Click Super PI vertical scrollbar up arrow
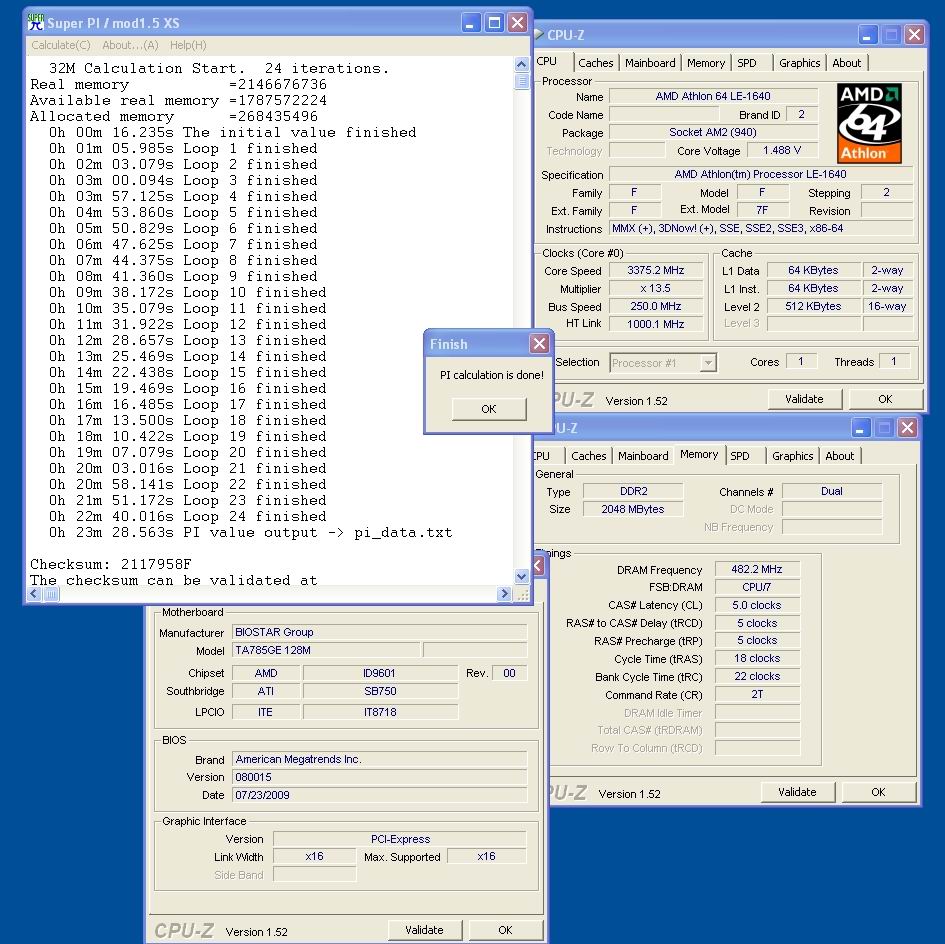945x944 pixels. [x=521, y=63]
